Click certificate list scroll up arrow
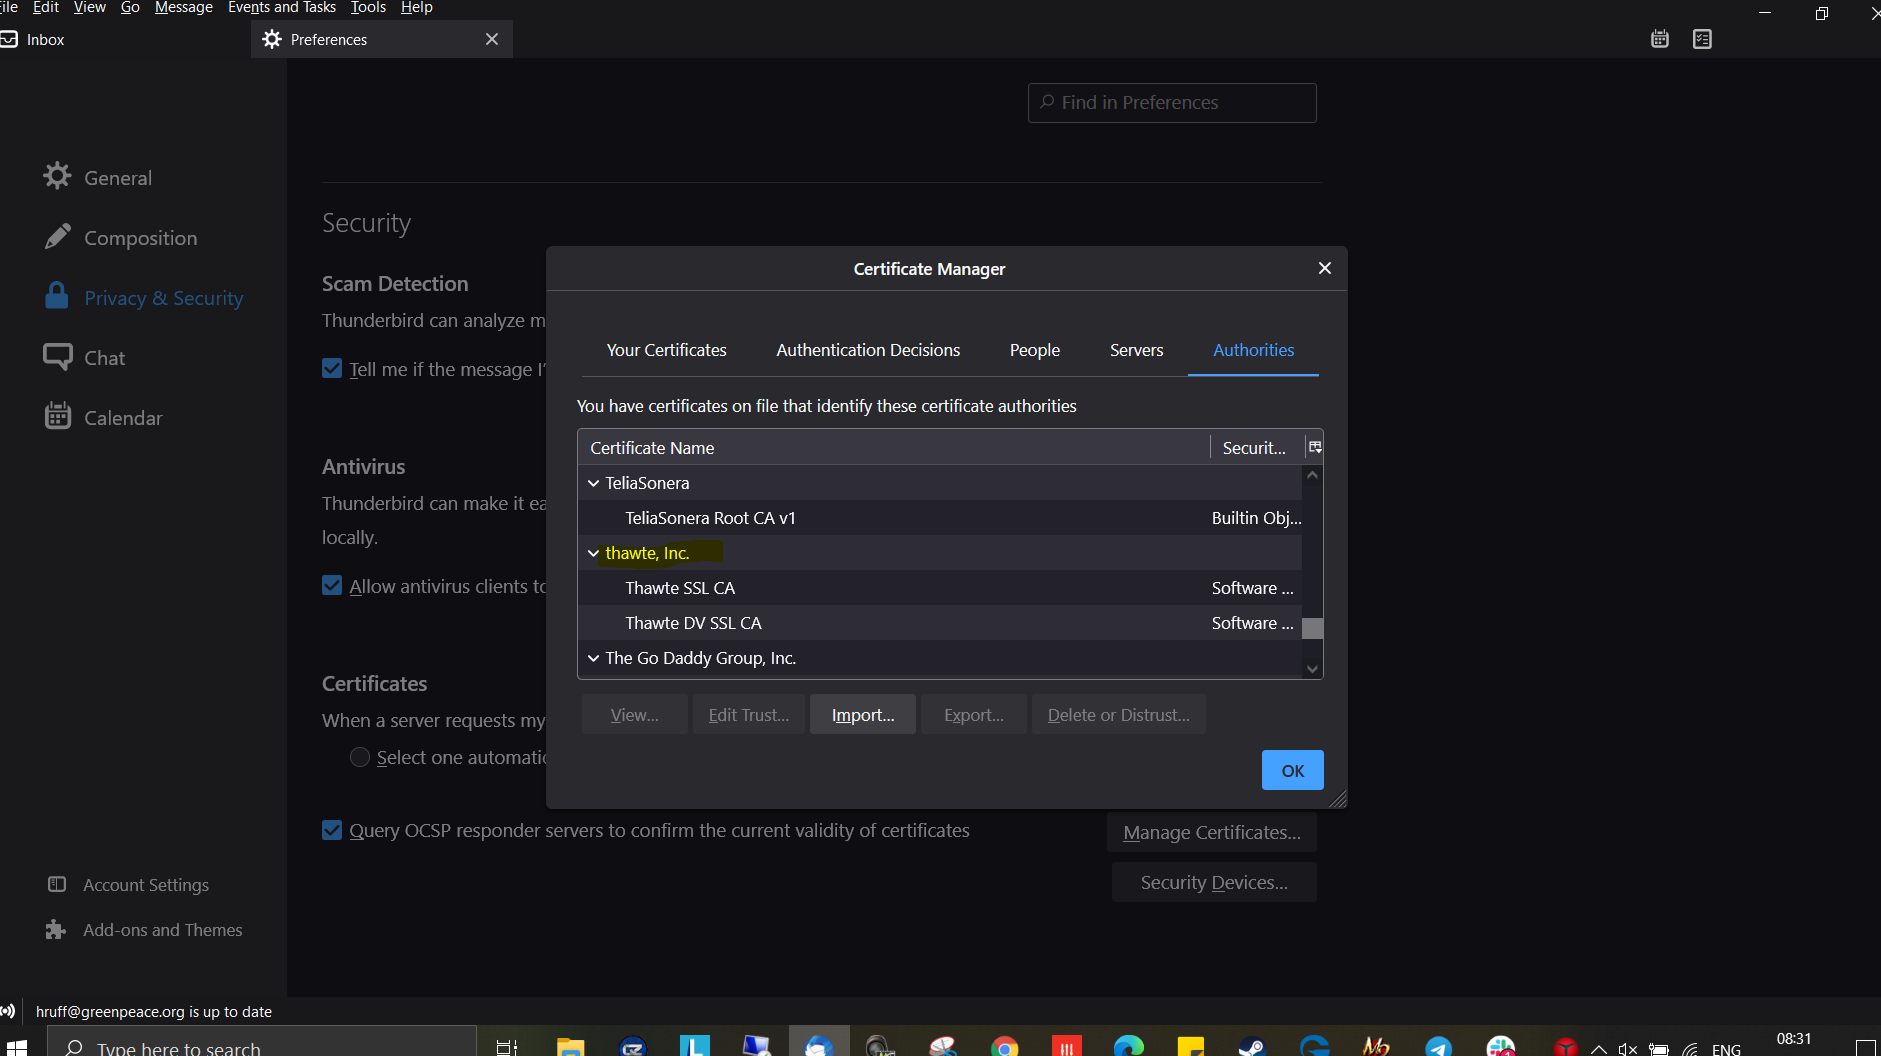 point(1313,475)
